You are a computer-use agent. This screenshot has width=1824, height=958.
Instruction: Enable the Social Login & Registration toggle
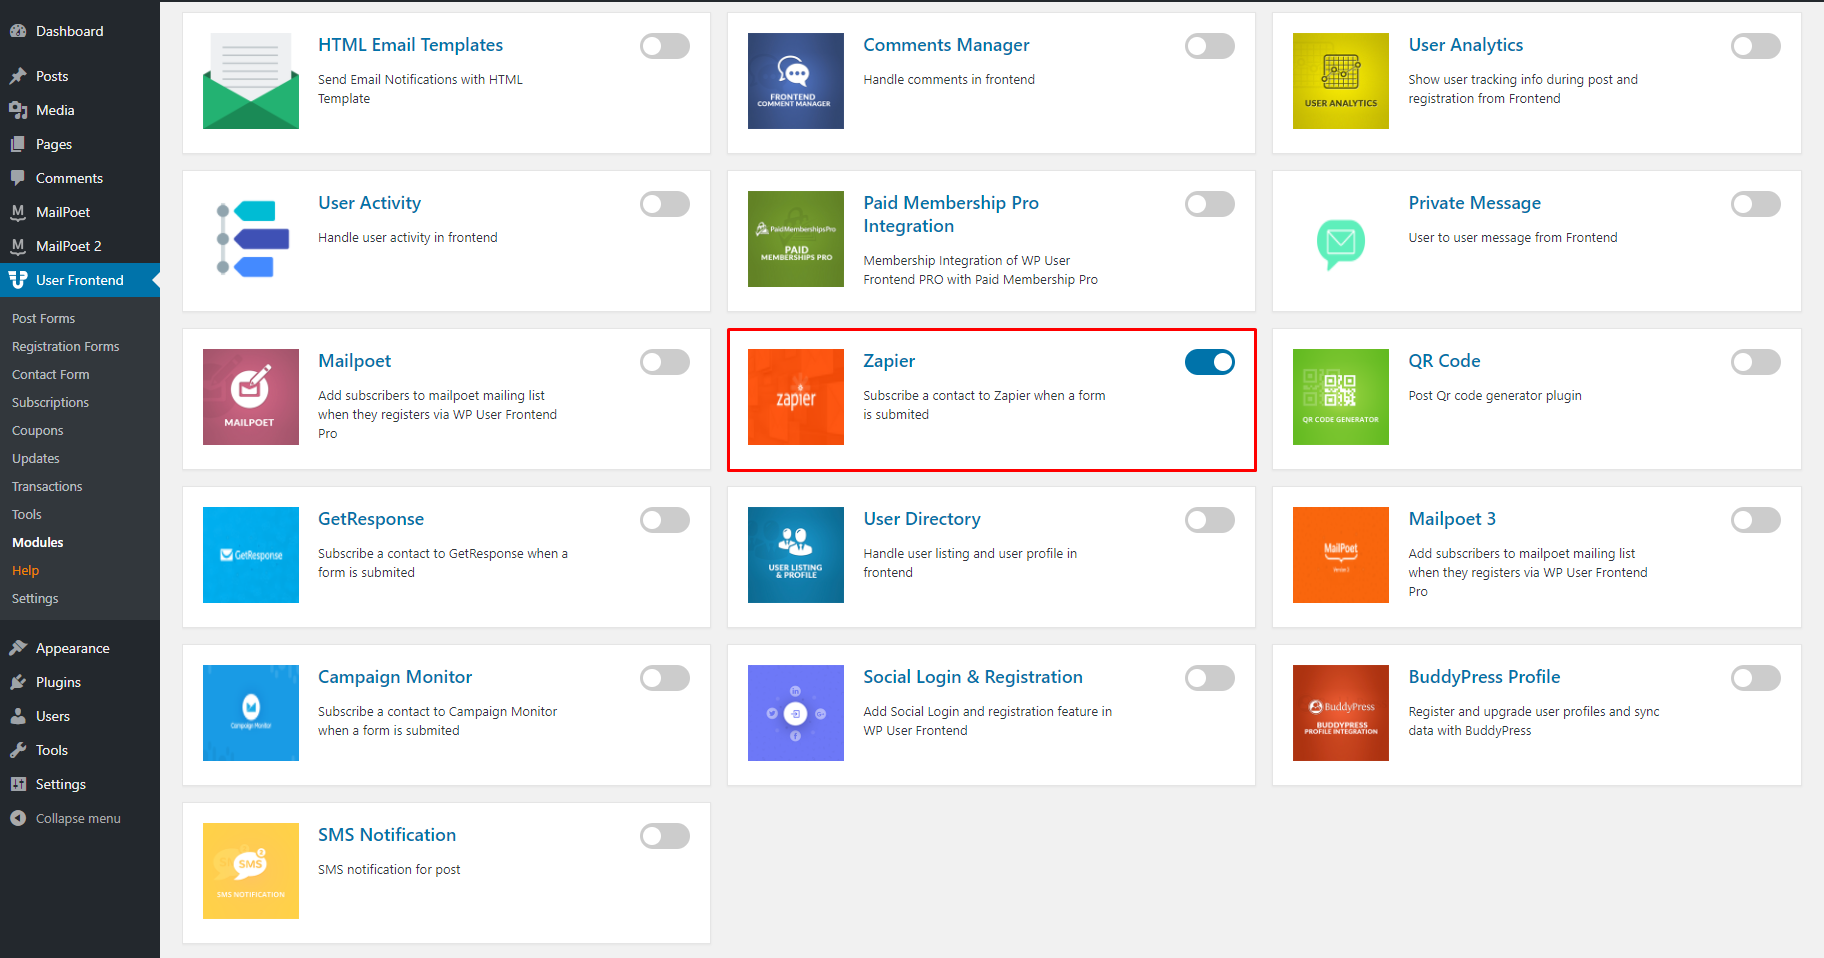1209,678
